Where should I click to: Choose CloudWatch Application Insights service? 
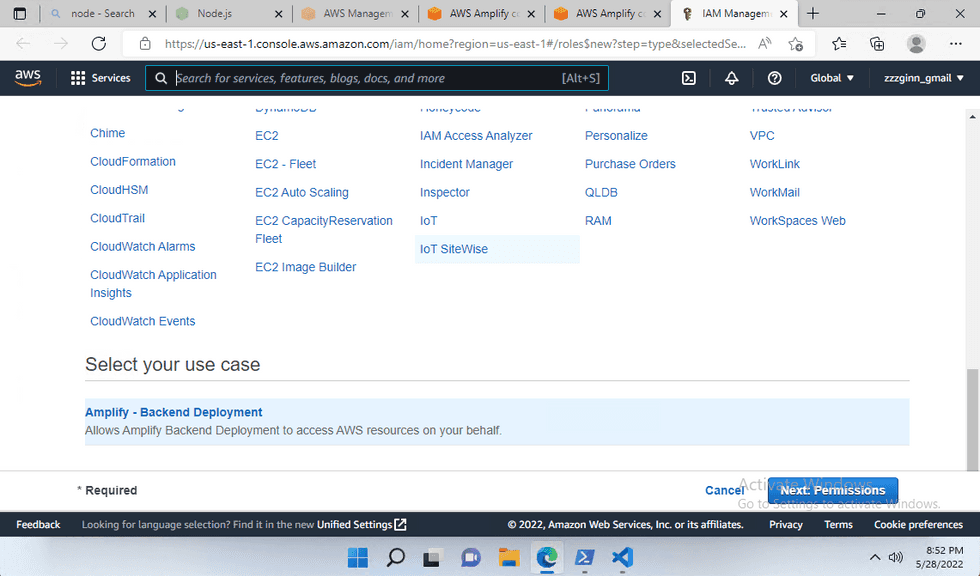tap(153, 284)
